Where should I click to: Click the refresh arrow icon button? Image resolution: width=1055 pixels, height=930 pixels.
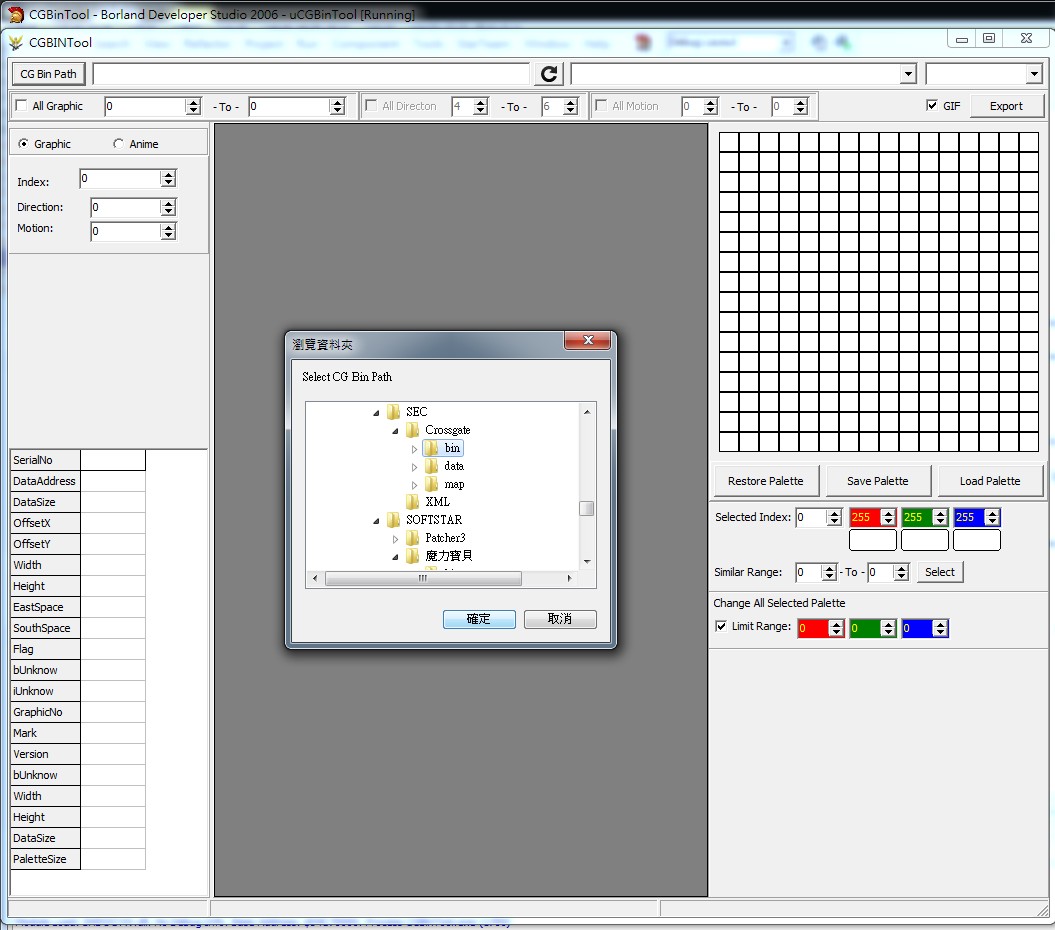pyautogui.click(x=549, y=74)
